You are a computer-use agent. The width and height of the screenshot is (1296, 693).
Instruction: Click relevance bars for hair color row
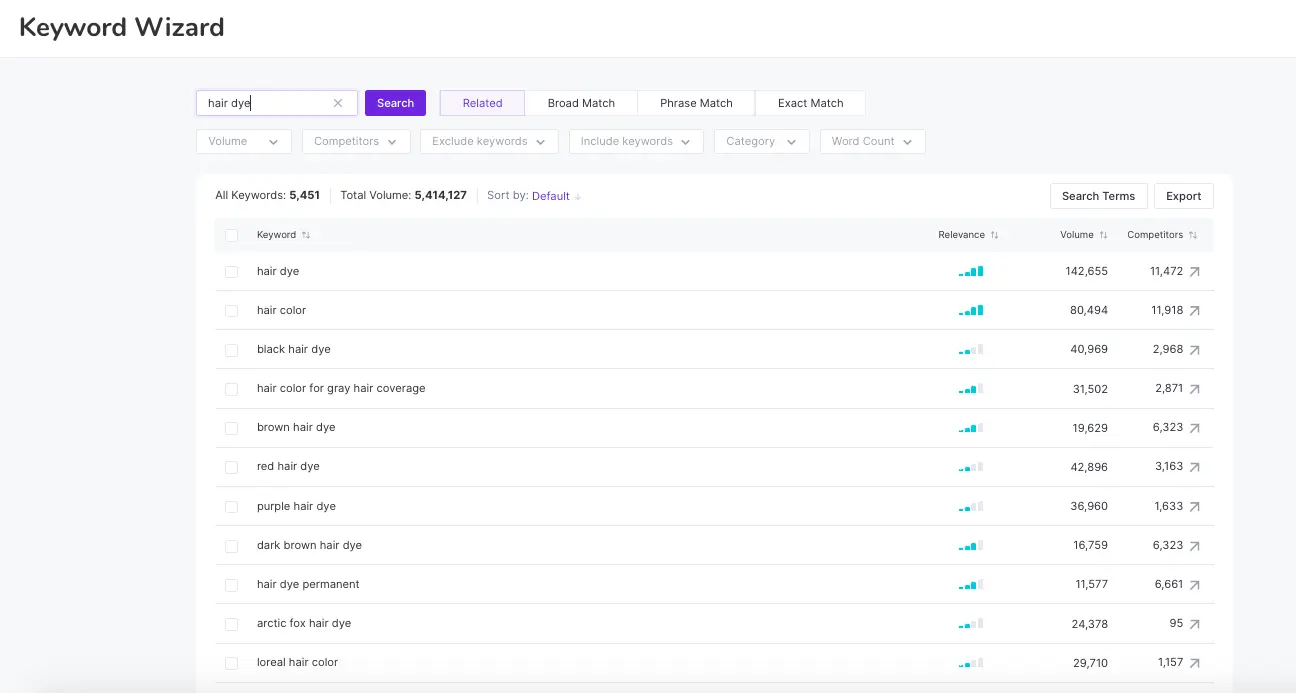[970, 311]
